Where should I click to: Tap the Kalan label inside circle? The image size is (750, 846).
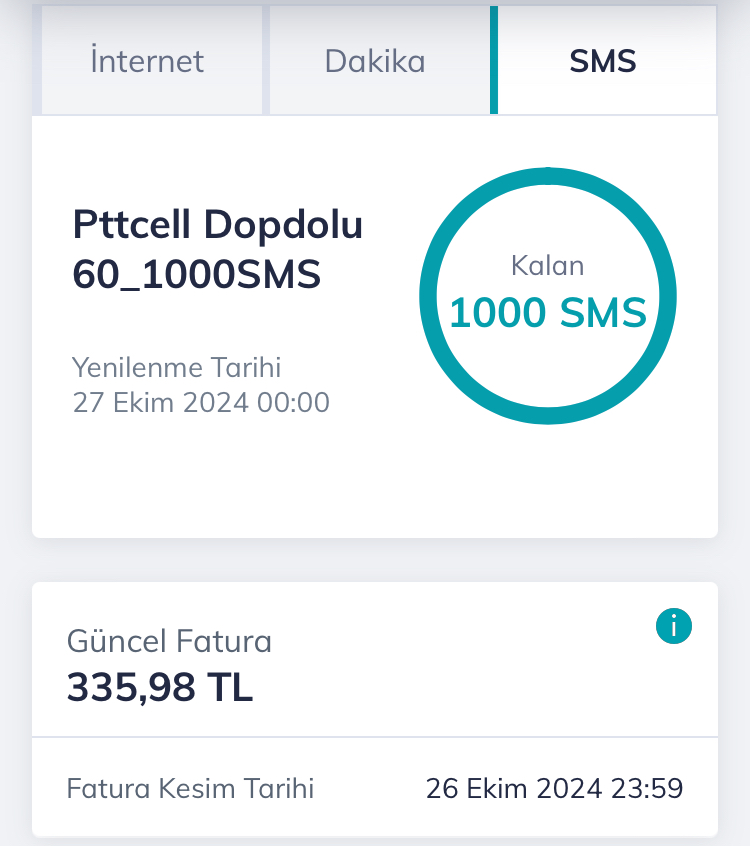(548, 265)
